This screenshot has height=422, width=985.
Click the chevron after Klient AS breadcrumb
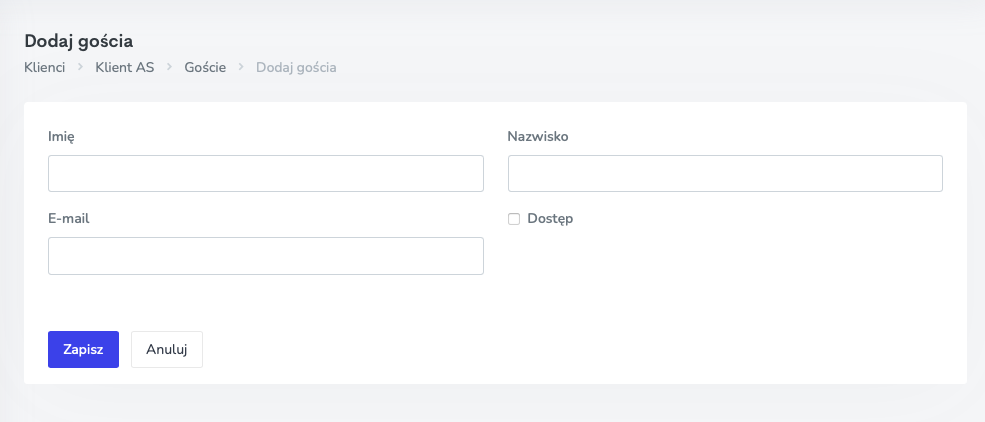tap(170, 68)
